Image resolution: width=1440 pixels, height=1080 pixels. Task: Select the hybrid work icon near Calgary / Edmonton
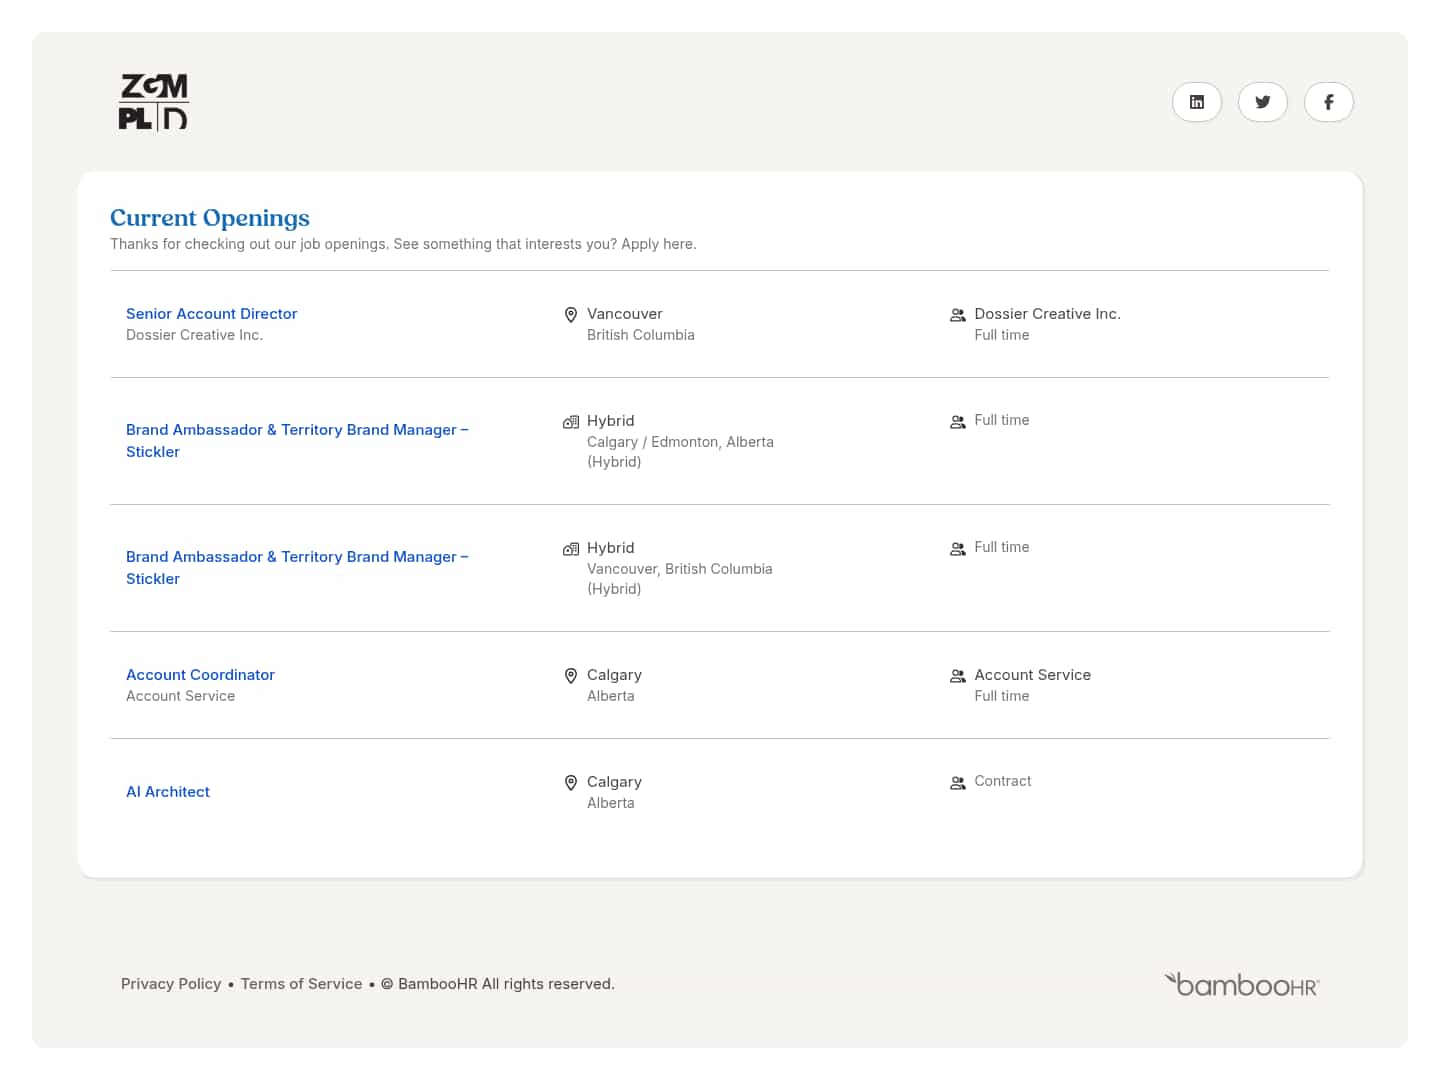click(x=570, y=421)
